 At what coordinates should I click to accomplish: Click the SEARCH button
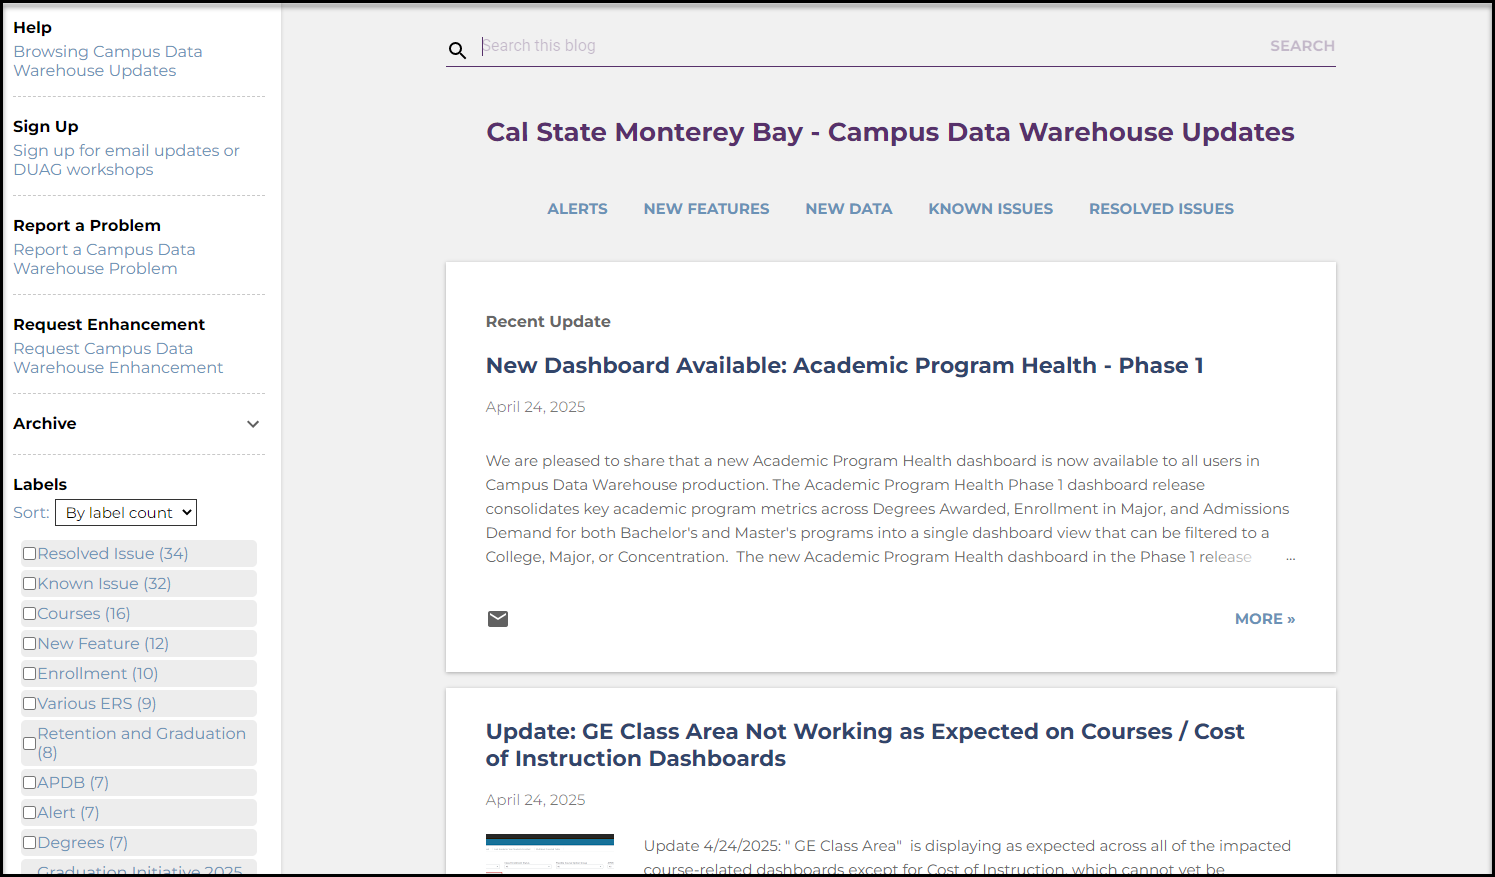(1302, 46)
